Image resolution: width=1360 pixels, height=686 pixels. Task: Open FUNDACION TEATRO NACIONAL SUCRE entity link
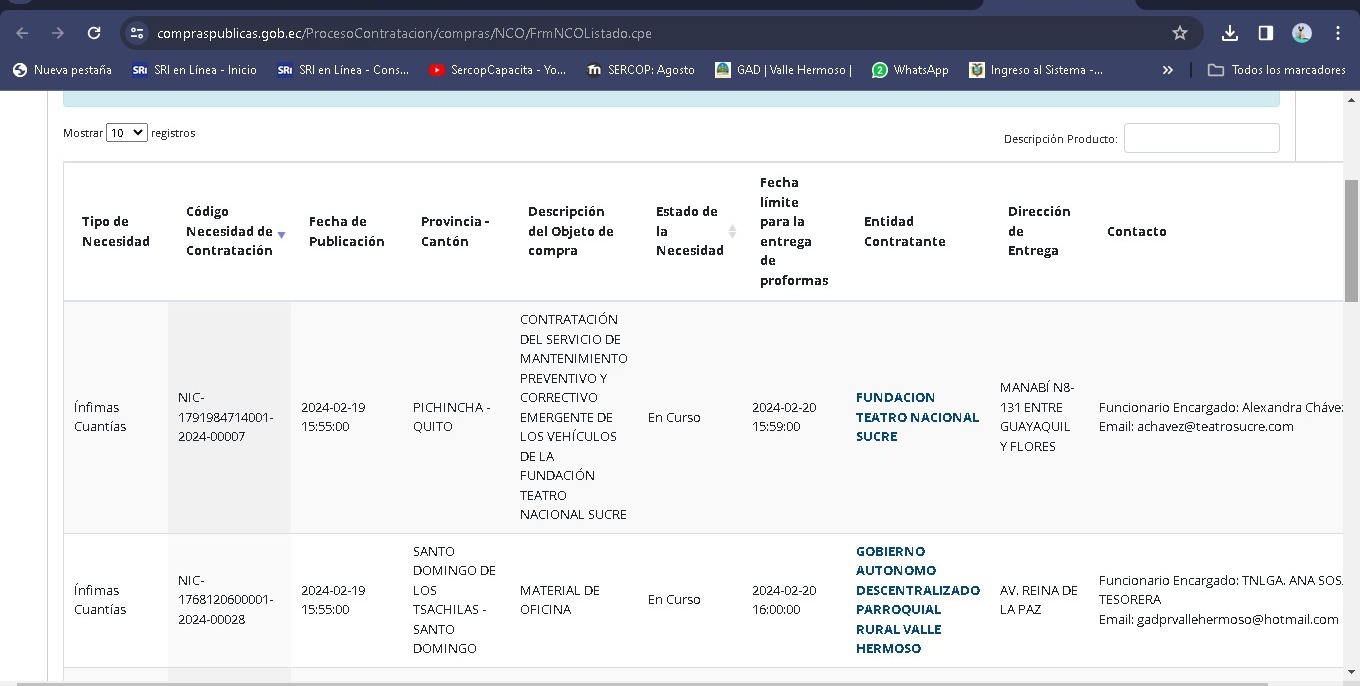[x=917, y=417]
